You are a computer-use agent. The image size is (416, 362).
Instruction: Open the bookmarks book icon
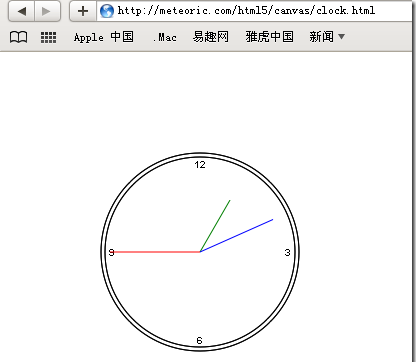point(19,37)
